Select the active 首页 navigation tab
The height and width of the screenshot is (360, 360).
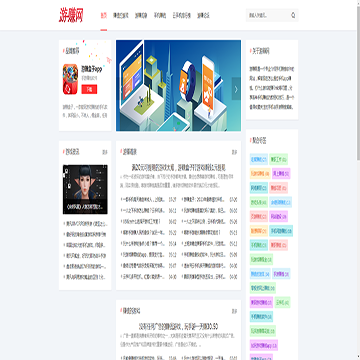[104, 15]
